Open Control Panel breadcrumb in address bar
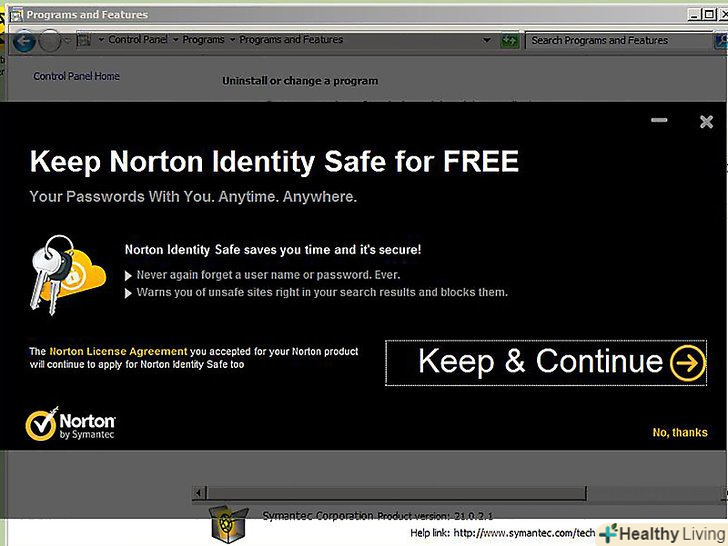 click(138, 40)
